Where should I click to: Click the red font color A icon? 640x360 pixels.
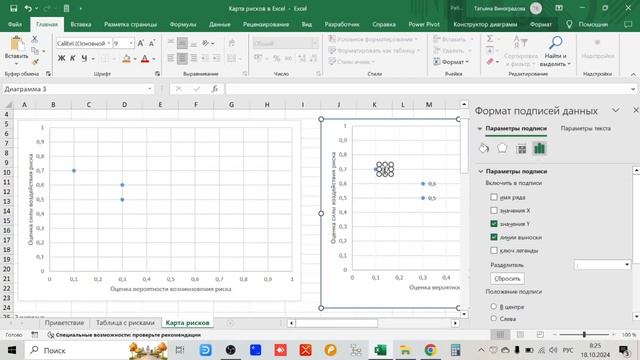click(144, 59)
